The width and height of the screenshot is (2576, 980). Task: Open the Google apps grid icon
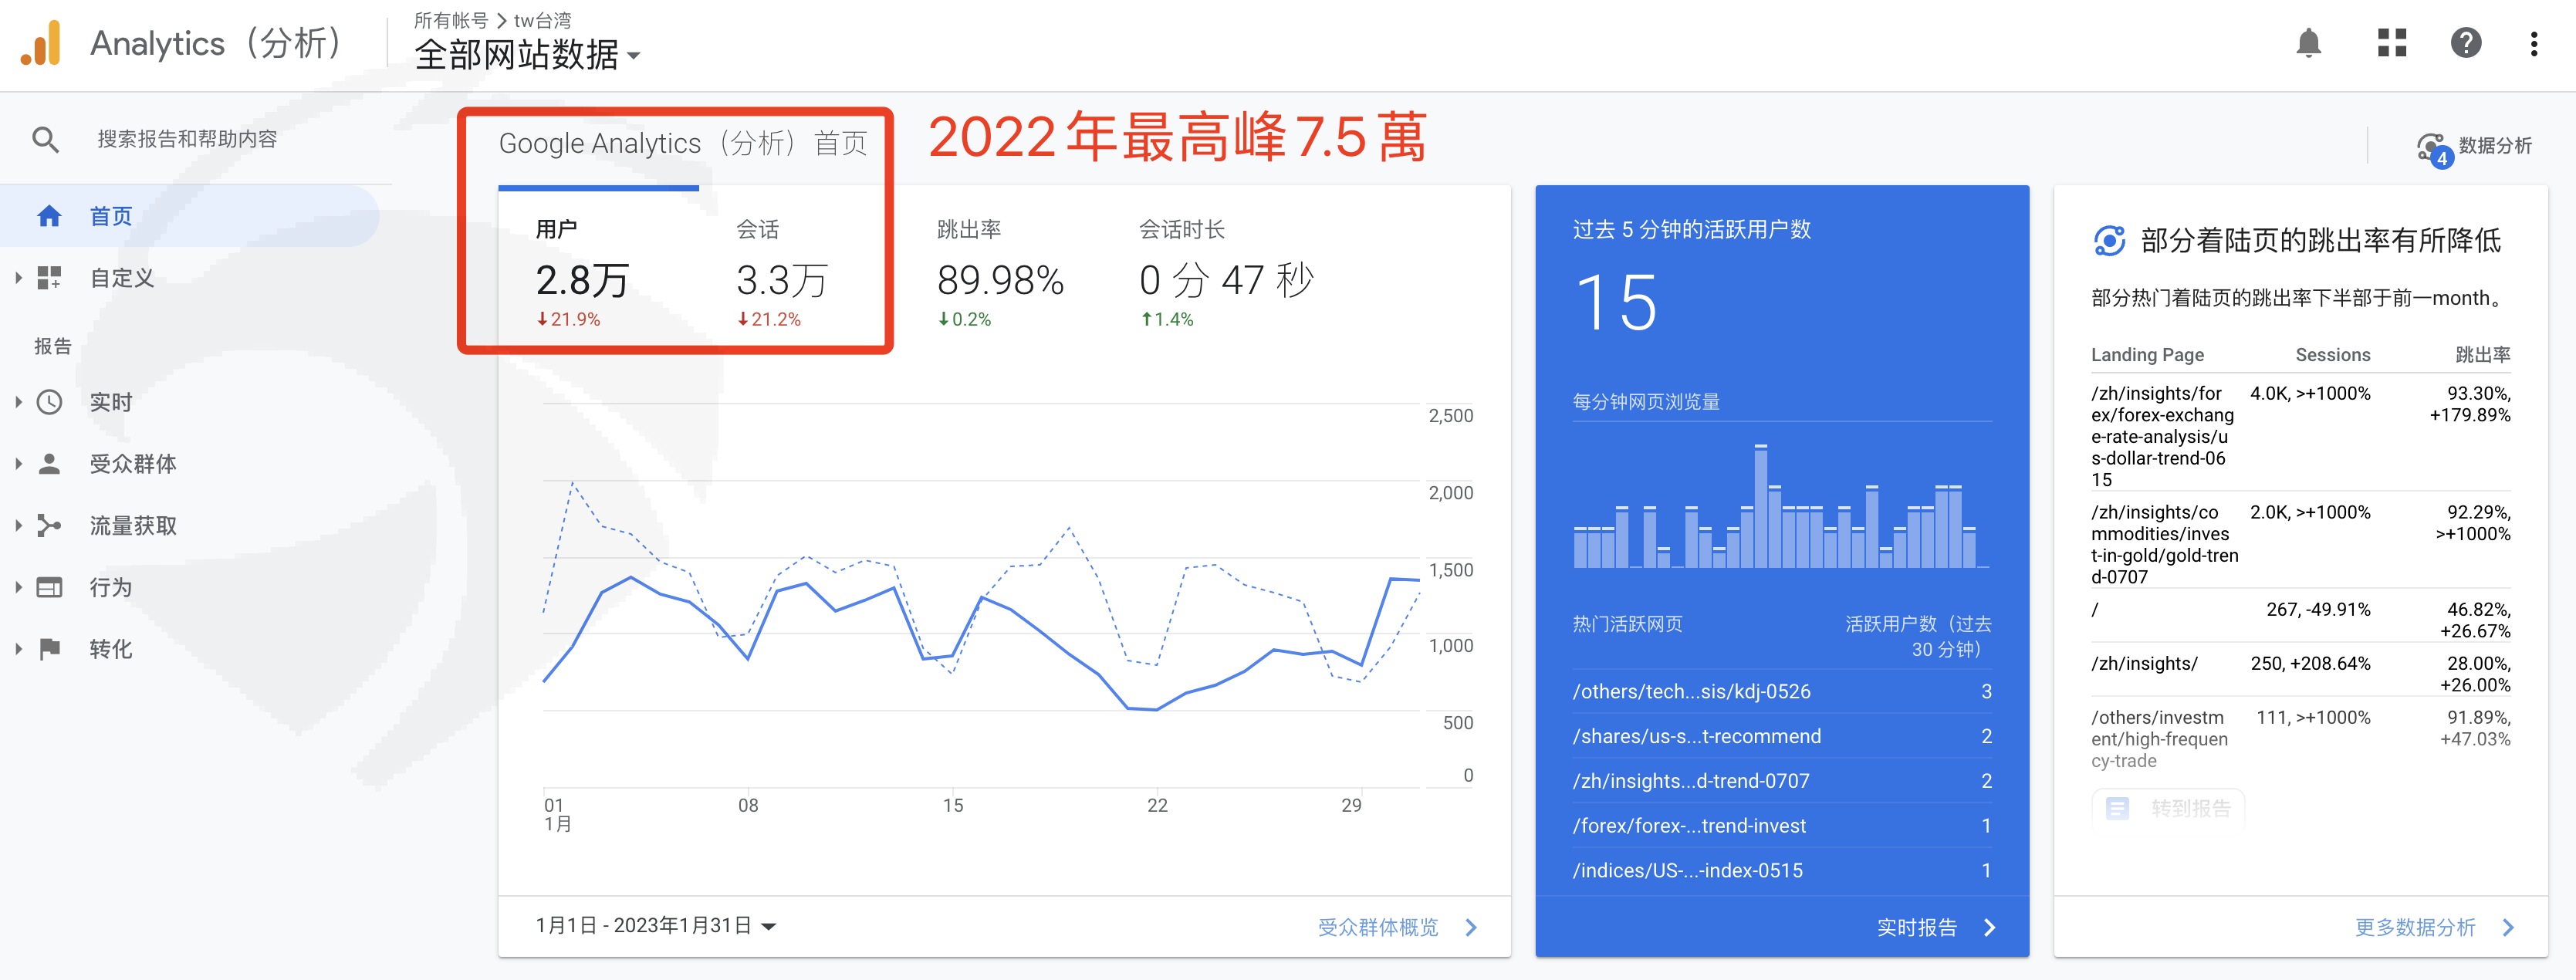pyautogui.click(x=2391, y=43)
